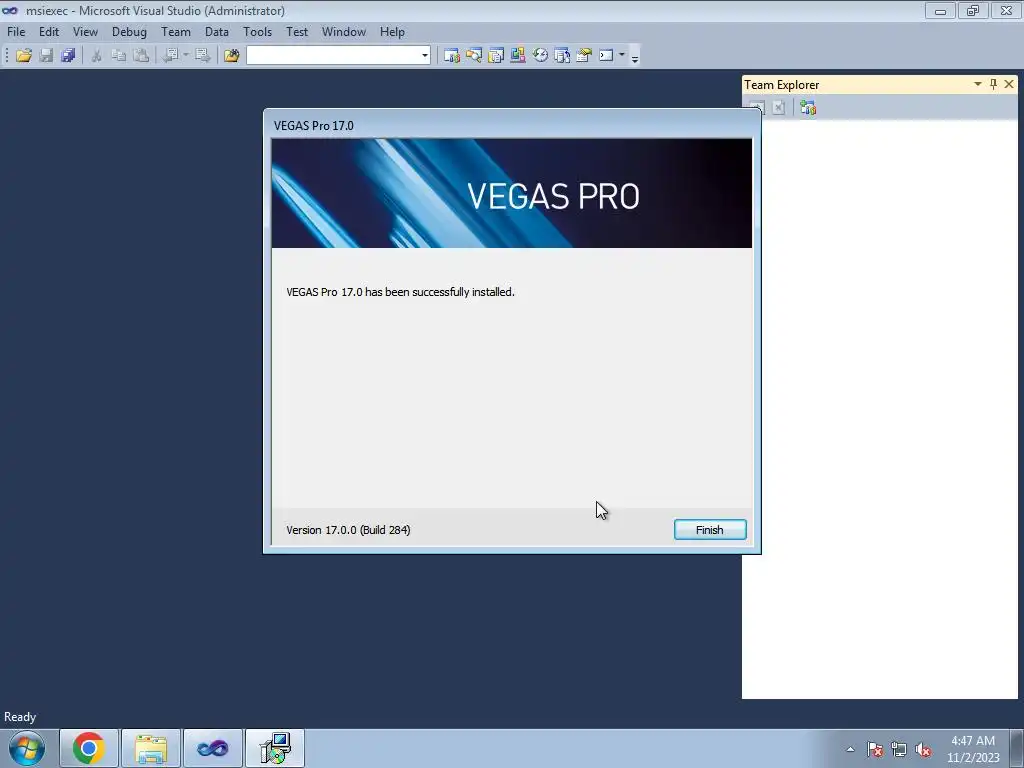This screenshot has width=1024, height=768.
Task: Minimize the Visual Studio window
Action: click(940, 10)
